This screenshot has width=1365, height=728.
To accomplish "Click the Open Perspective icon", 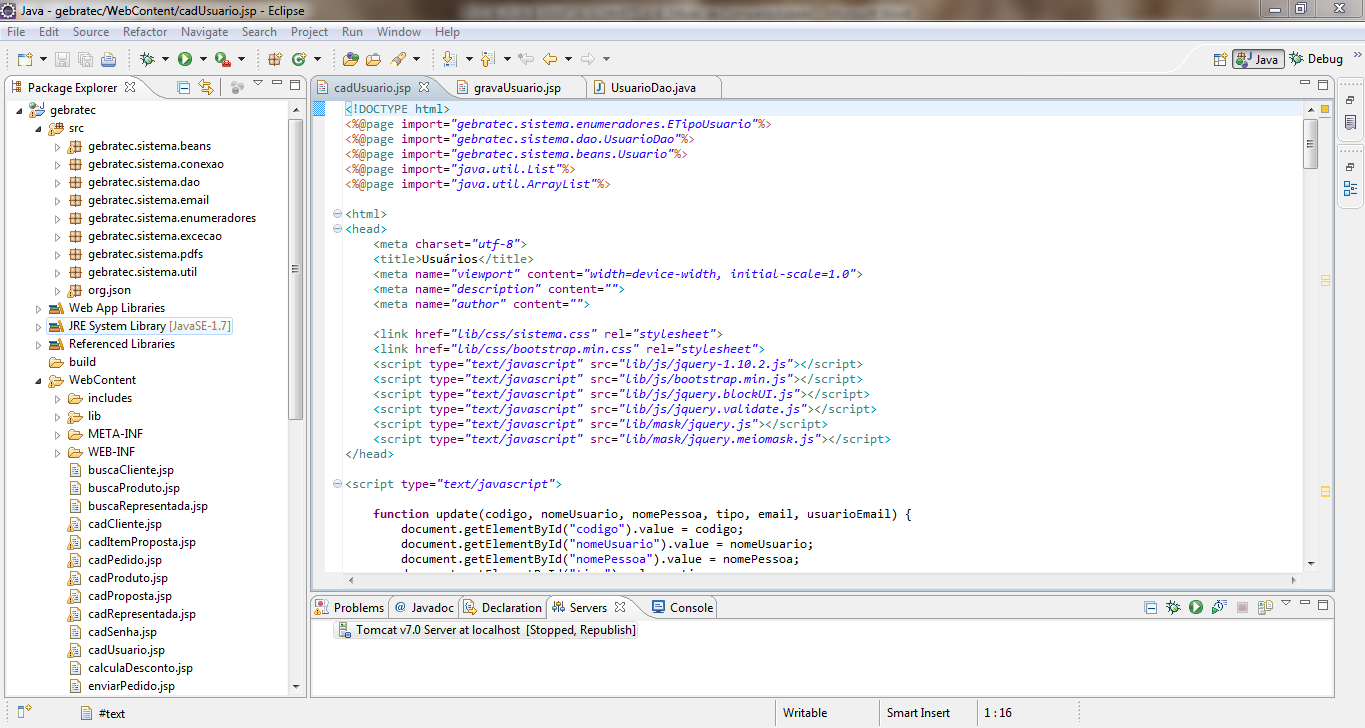I will click(1220, 59).
